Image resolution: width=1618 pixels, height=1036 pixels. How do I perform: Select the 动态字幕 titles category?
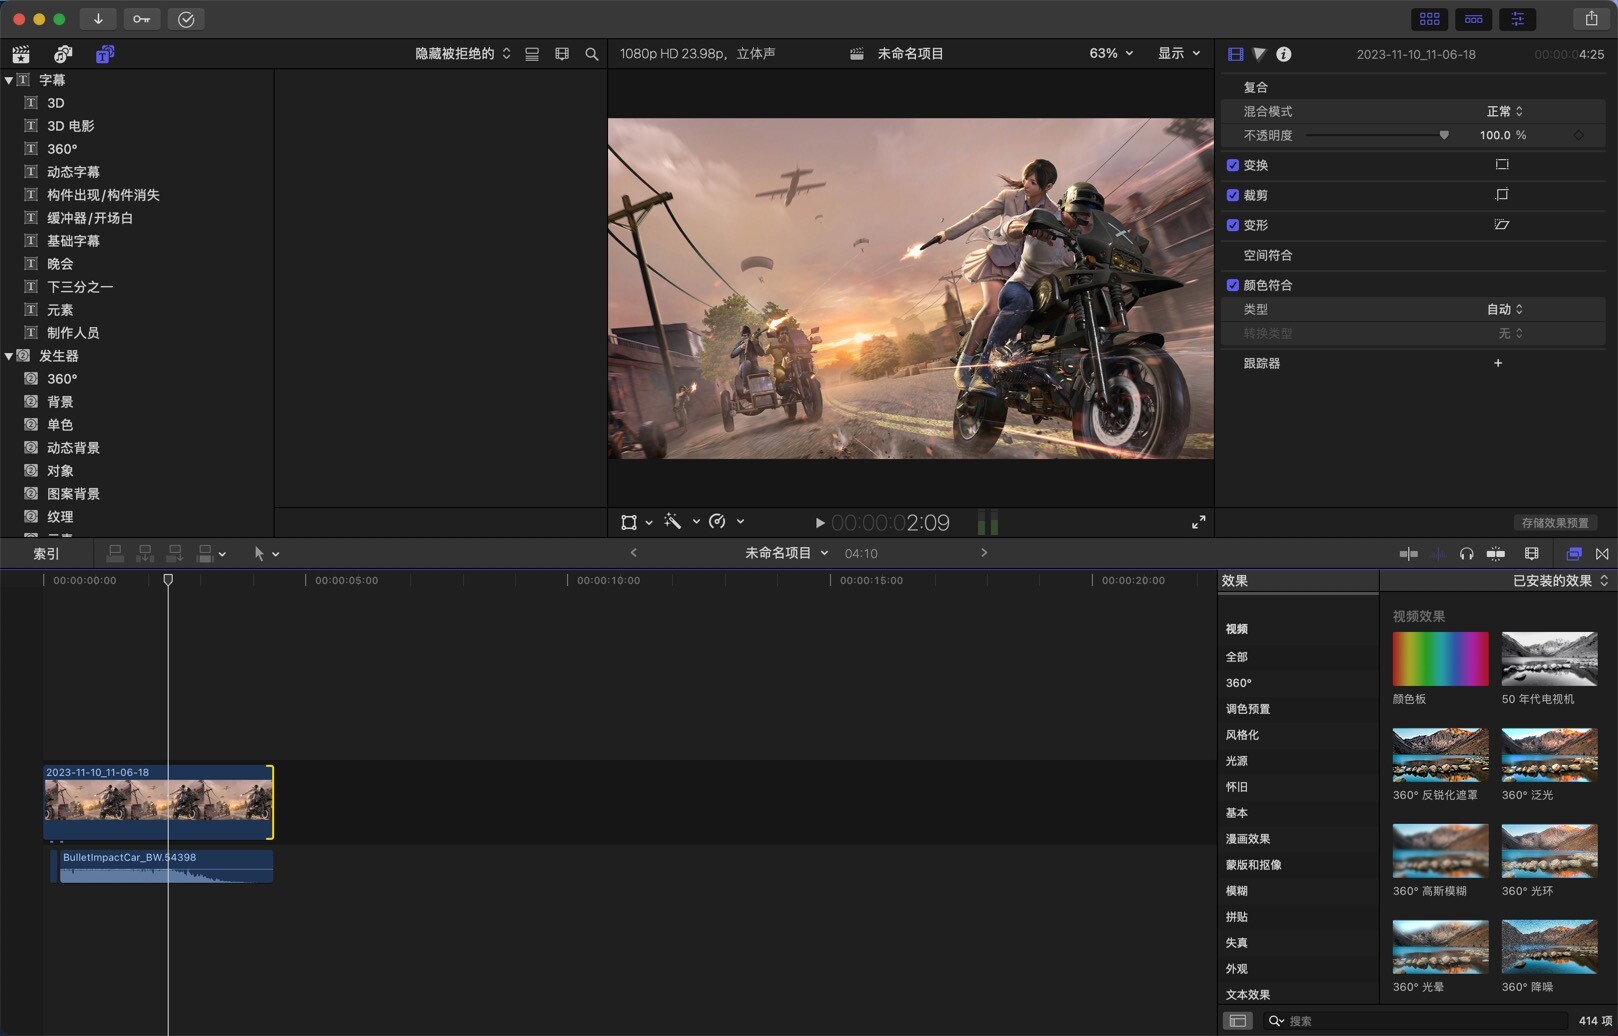73,172
